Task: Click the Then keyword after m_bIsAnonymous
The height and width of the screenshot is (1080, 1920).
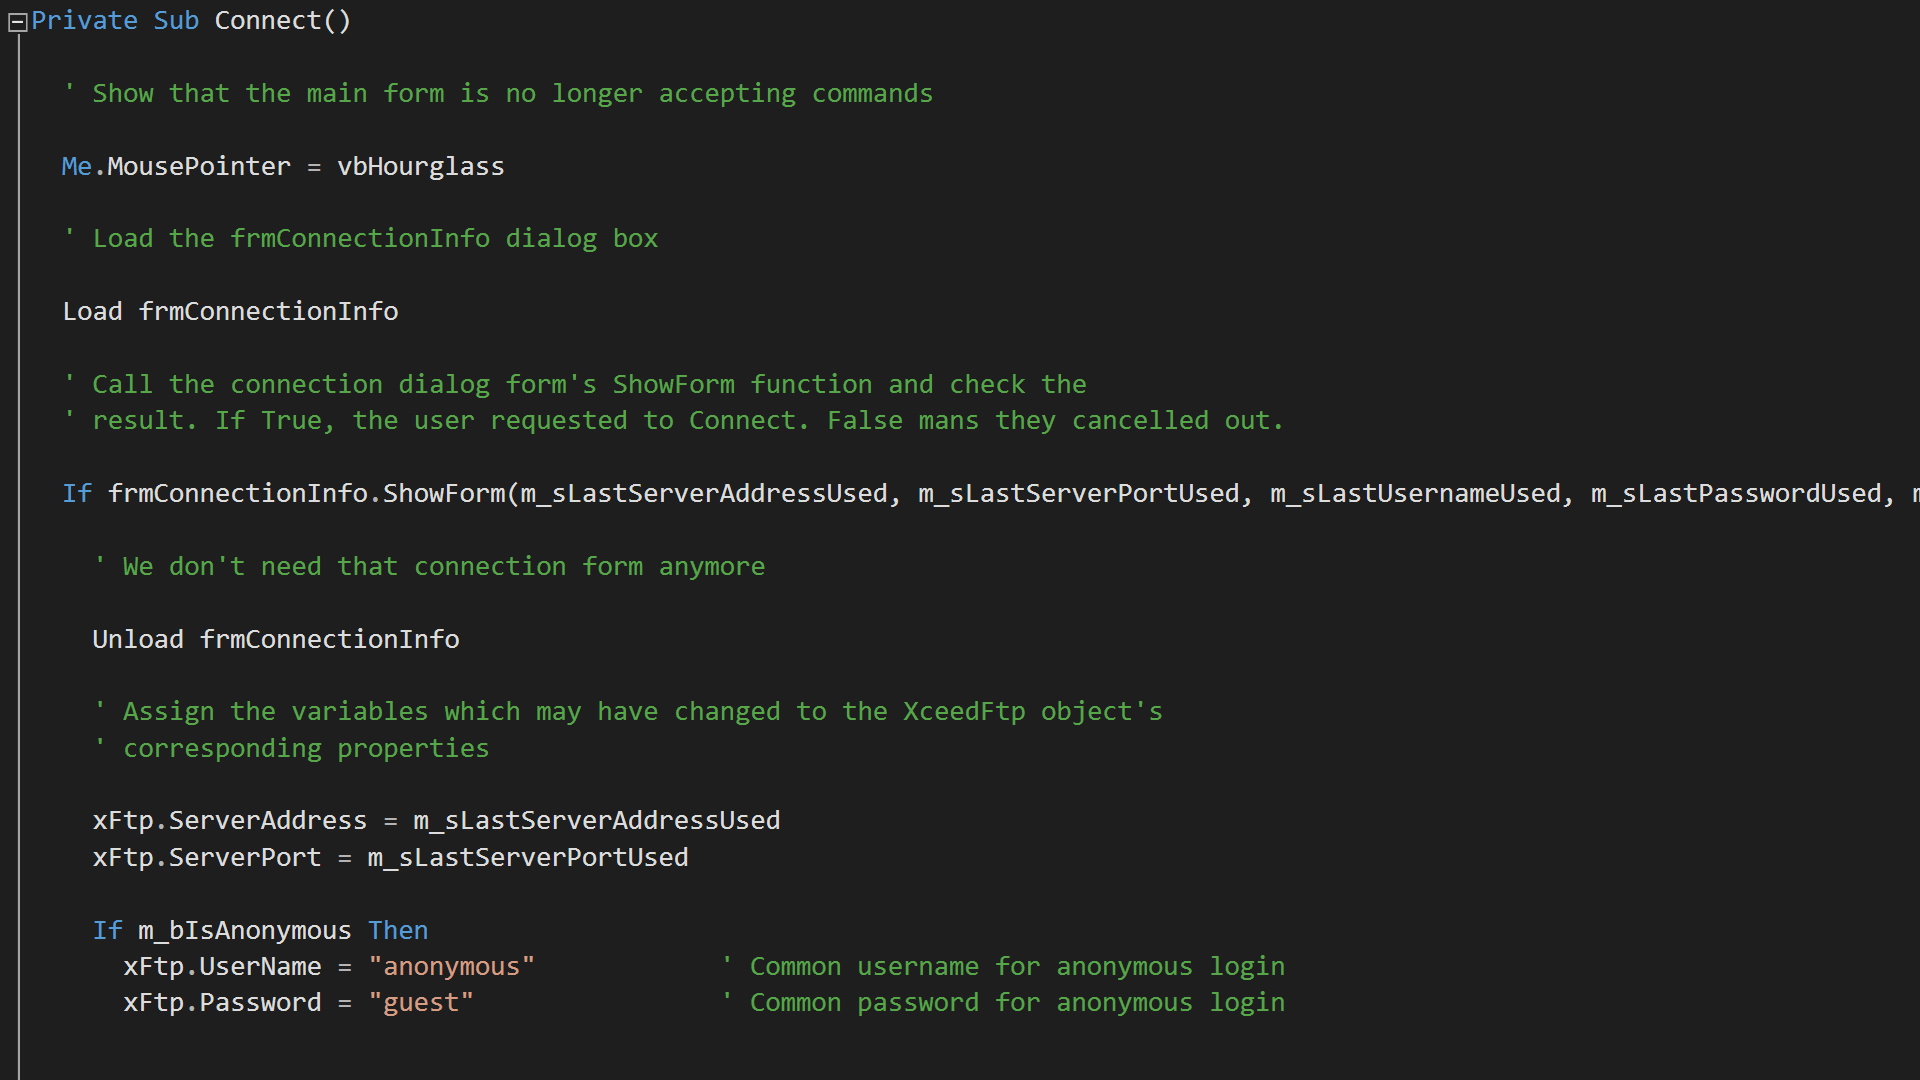Action: point(398,931)
